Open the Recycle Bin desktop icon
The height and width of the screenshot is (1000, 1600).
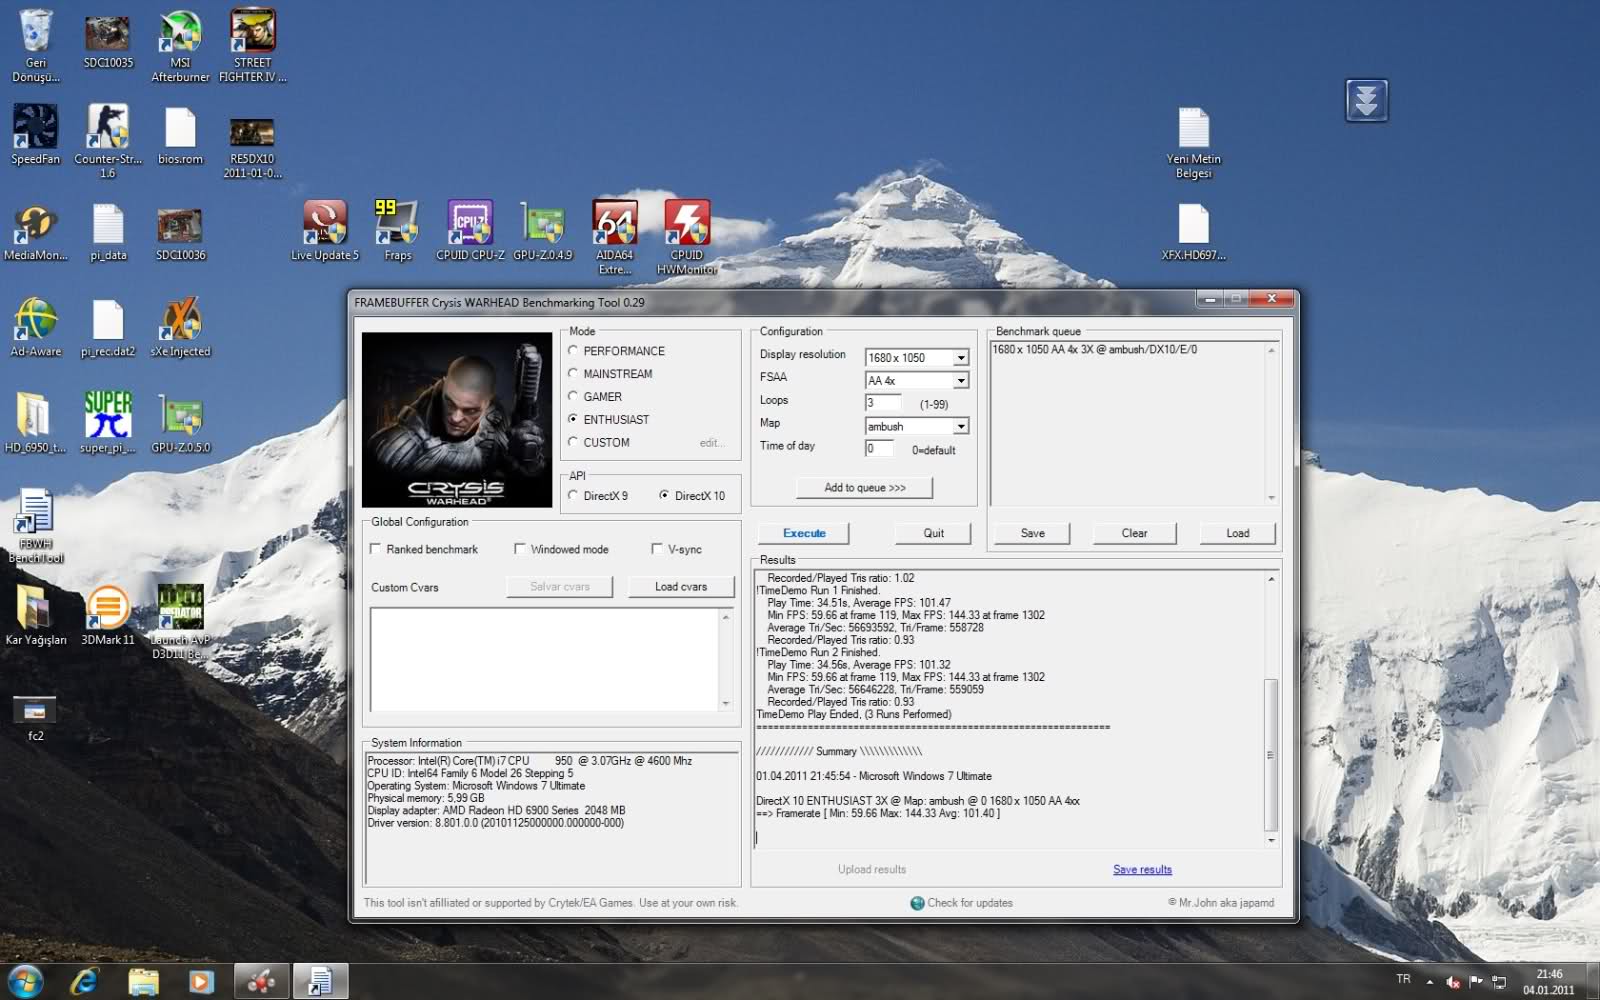pos(36,45)
